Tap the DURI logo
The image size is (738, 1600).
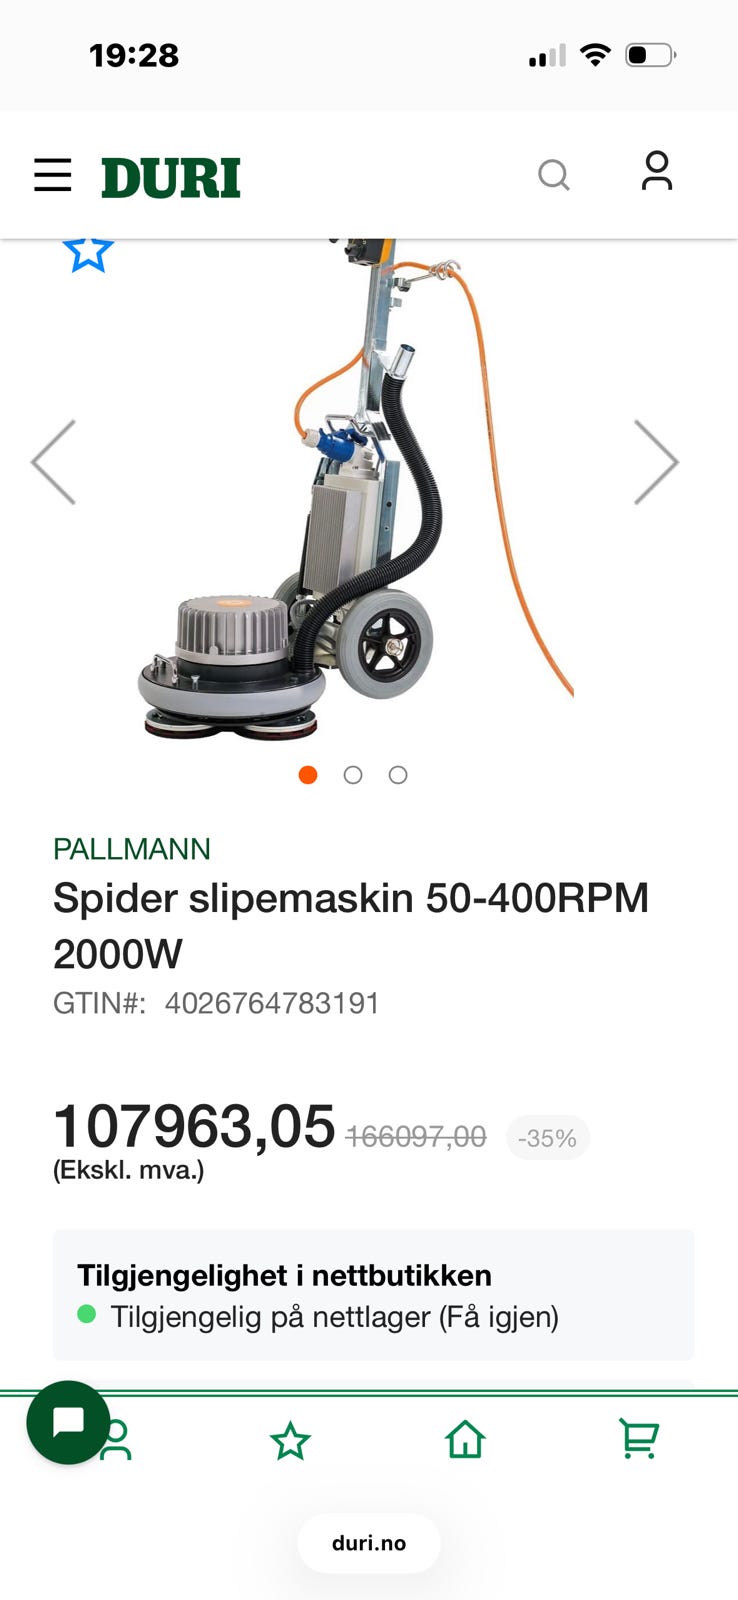tap(171, 178)
